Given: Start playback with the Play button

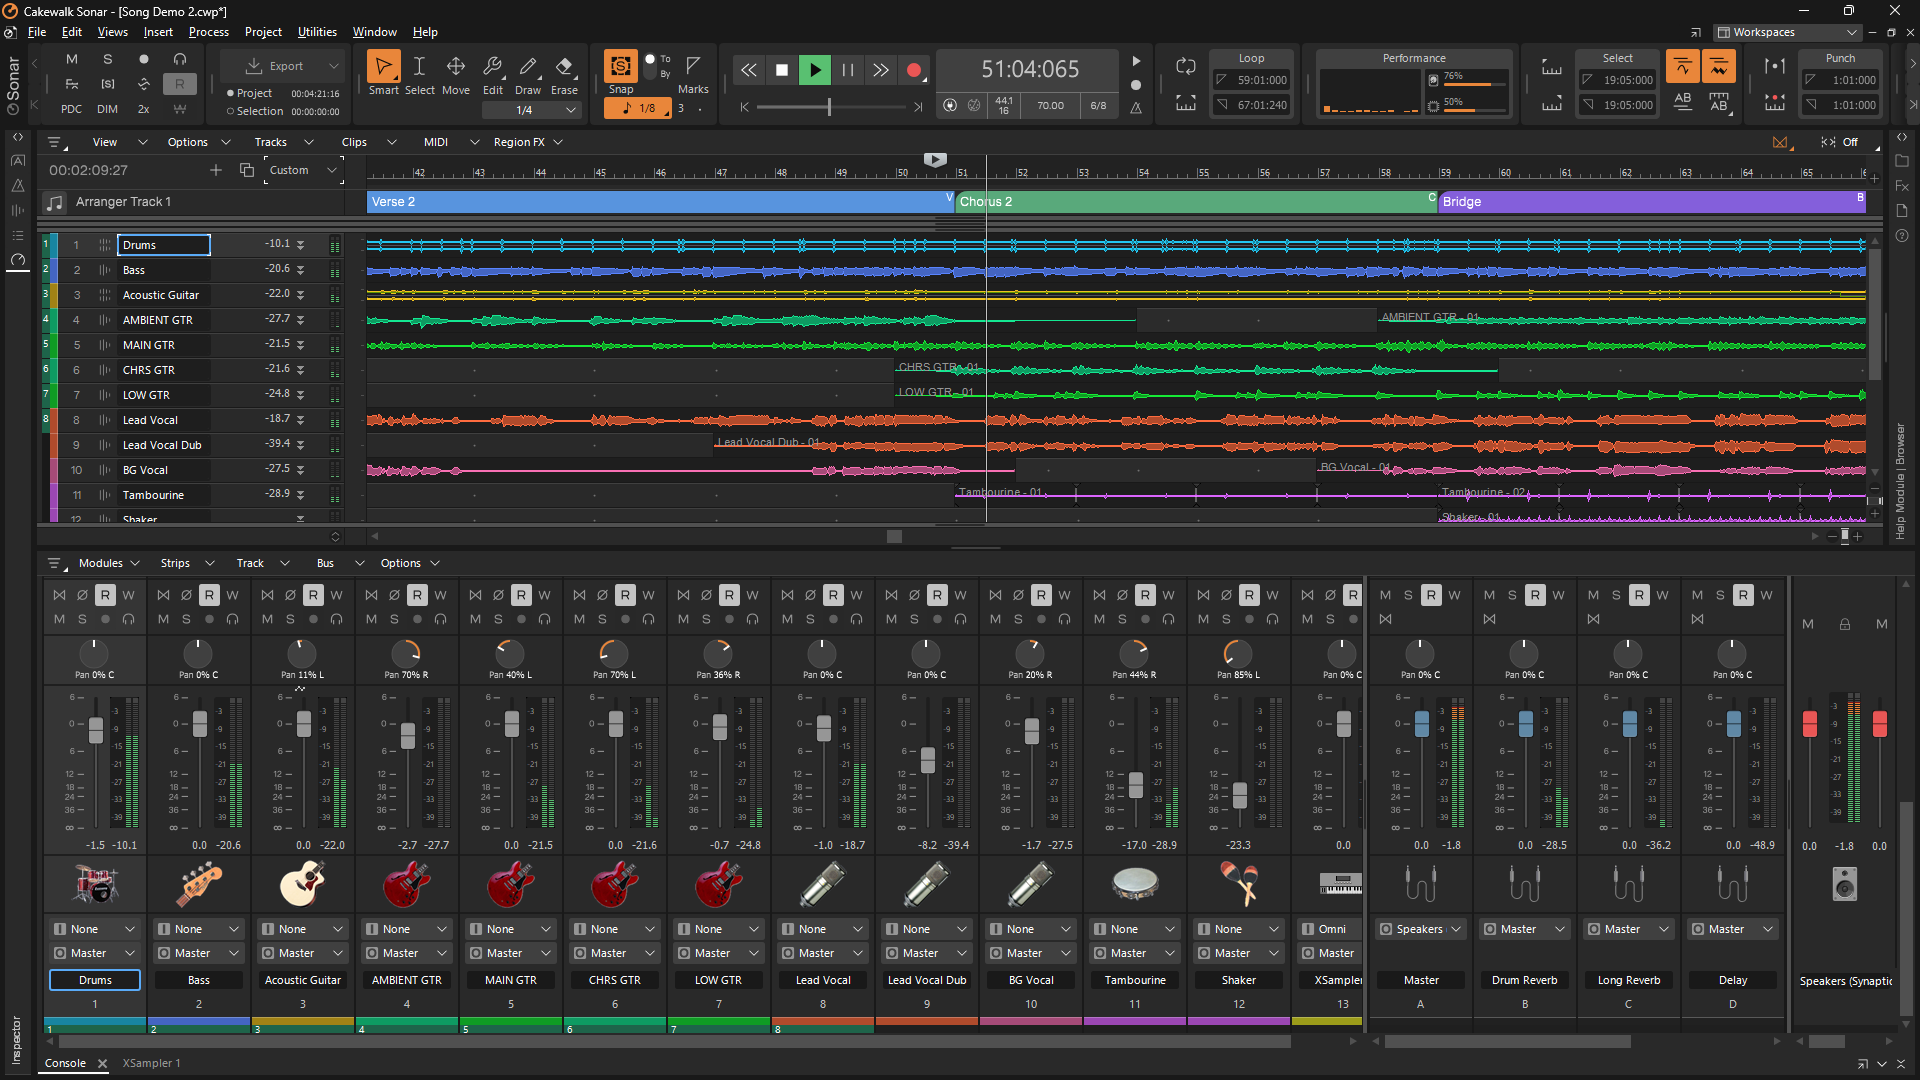Looking at the screenshot, I should [815, 70].
